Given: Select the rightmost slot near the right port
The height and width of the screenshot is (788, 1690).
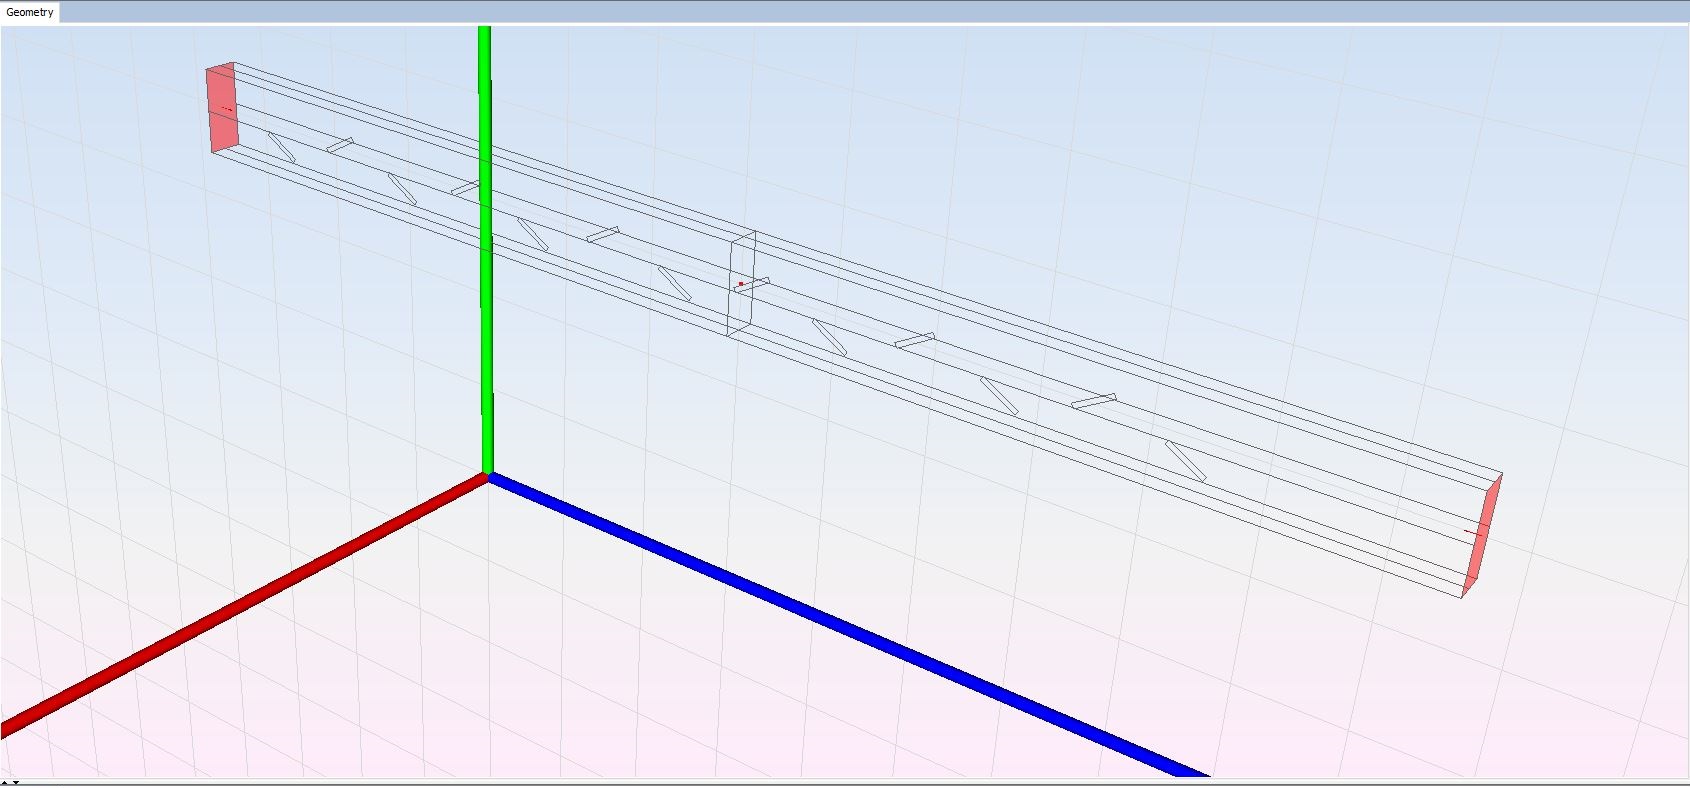Looking at the screenshot, I should (x=1185, y=461).
